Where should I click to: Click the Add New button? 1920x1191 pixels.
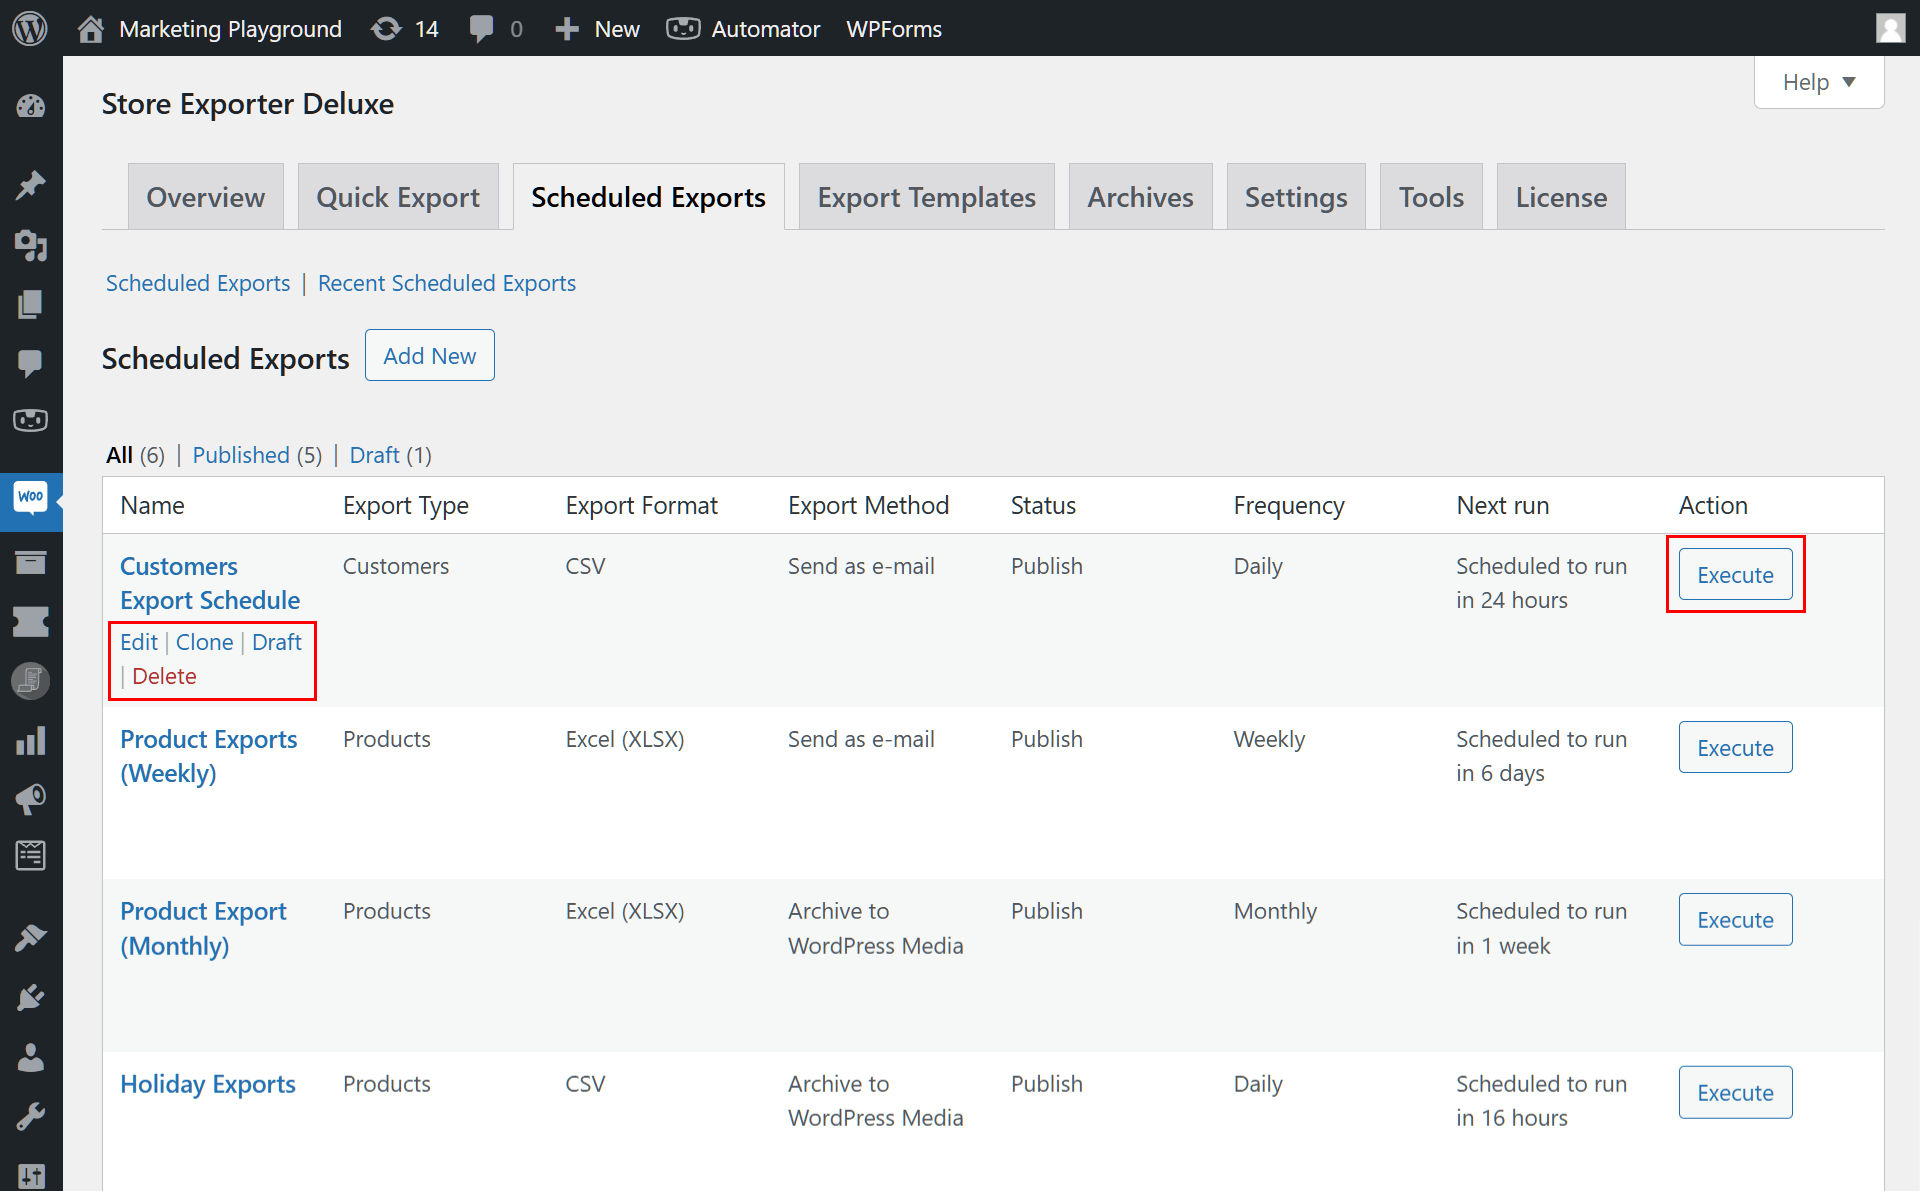430,355
